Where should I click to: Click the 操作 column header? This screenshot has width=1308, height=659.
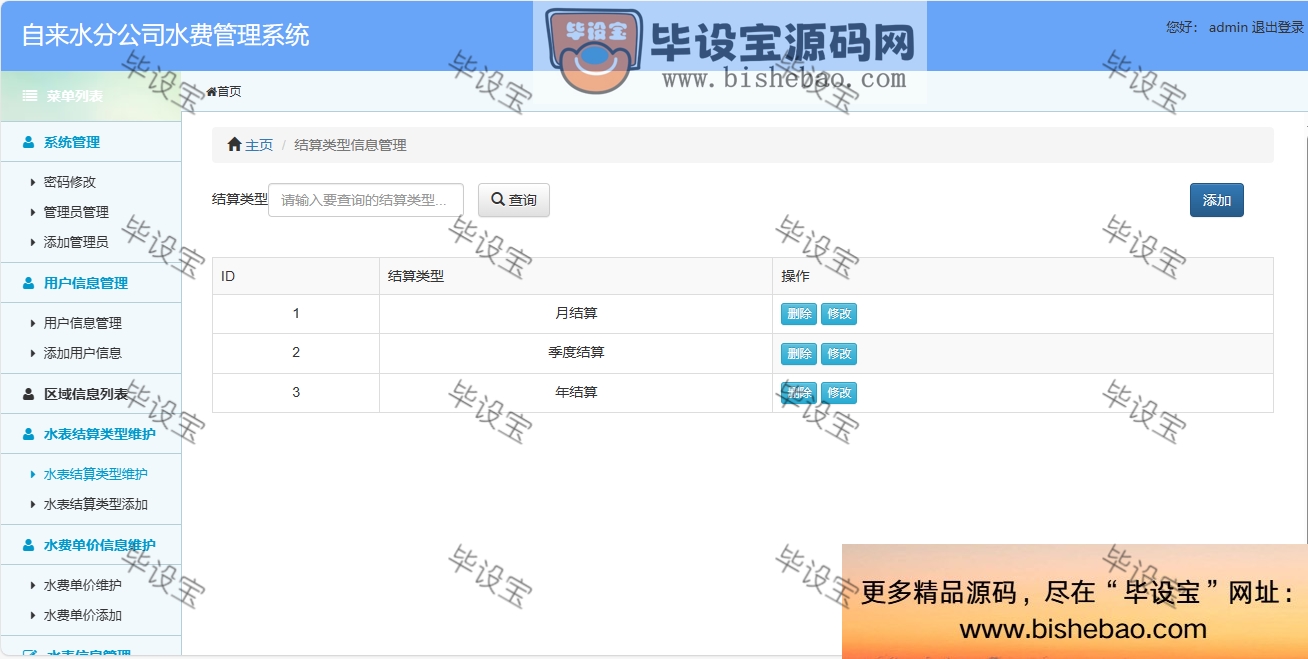pyautogui.click(x=1023, y=276)
